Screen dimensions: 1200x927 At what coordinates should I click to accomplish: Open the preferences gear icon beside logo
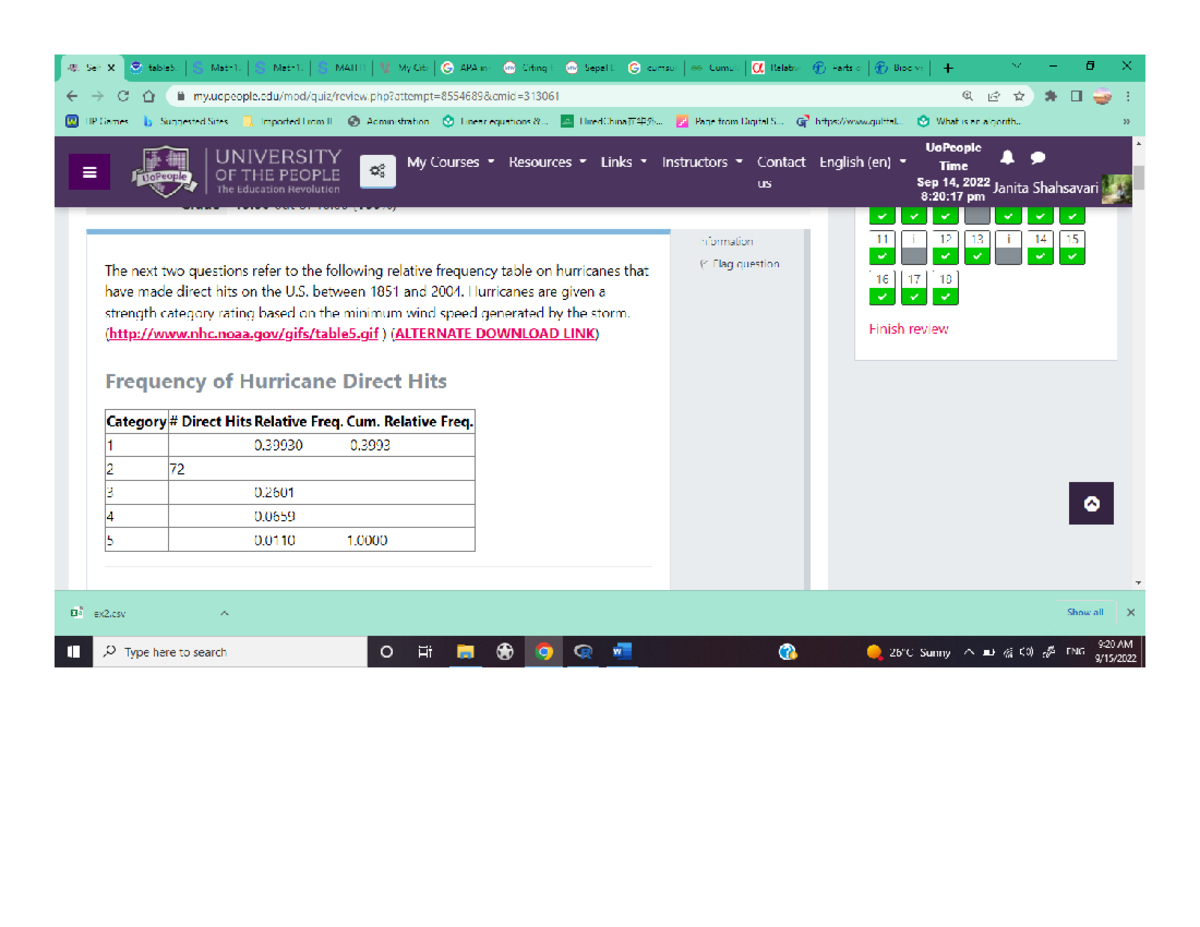377,170
